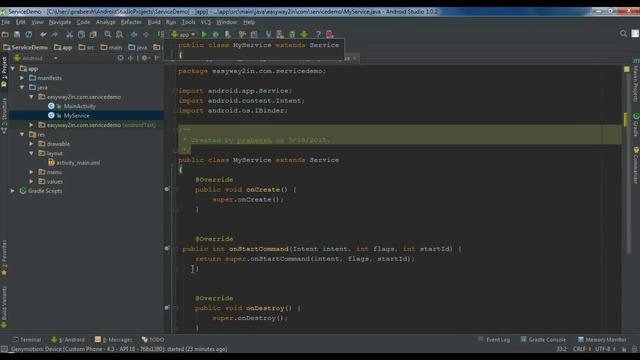Open the Memory Monitor panel
This screenshot has width=640, height=360.
click(602, 340)
